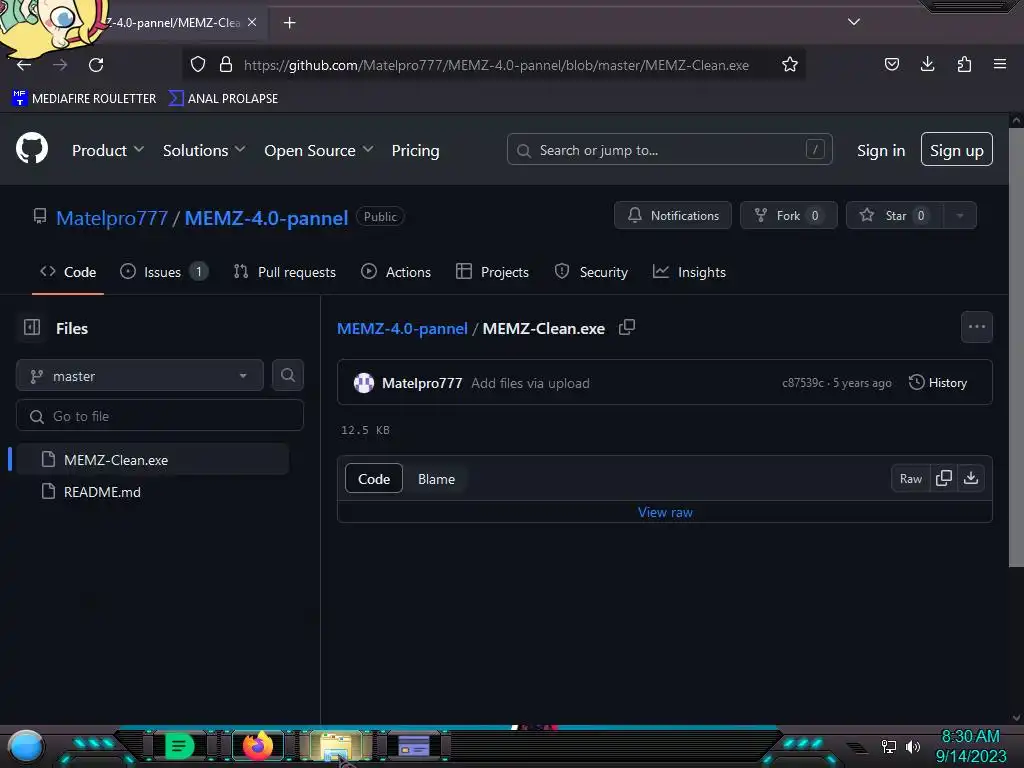Open the MEMZ-4.0-pannel repository title link
The width and height of the screenshot is (1024, 768).
pyautogui.click(x=266, y=217)
